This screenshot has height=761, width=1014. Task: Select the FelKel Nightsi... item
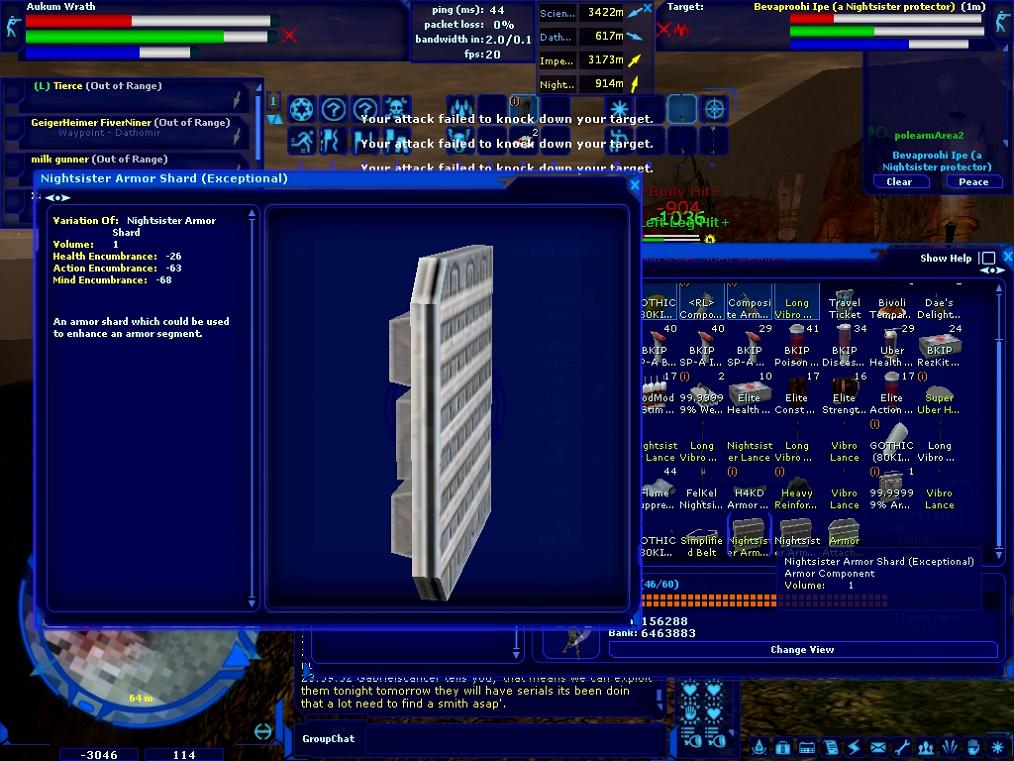coord(701,493)
